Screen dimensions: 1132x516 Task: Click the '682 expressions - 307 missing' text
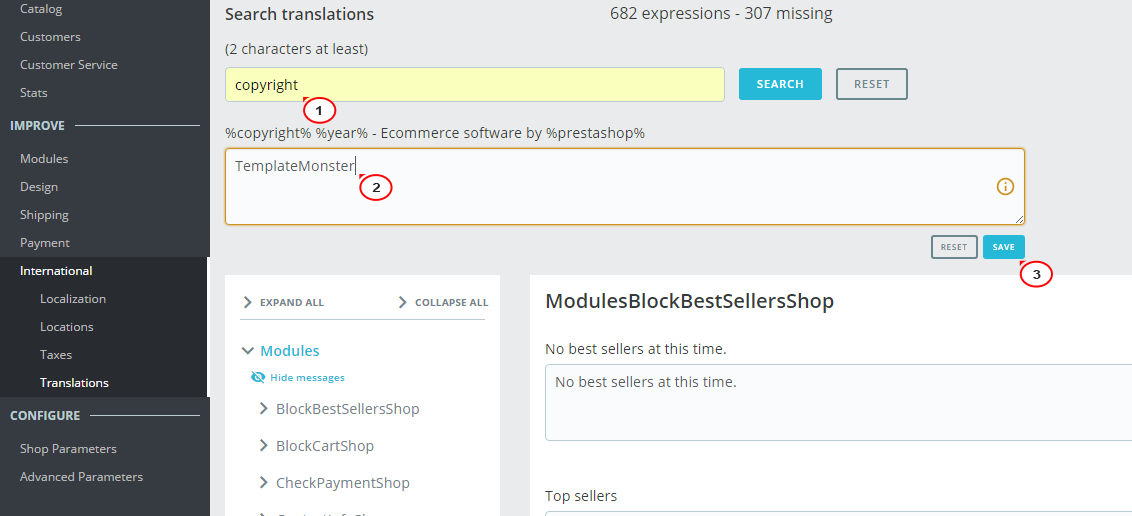click(x=721, y=14)
